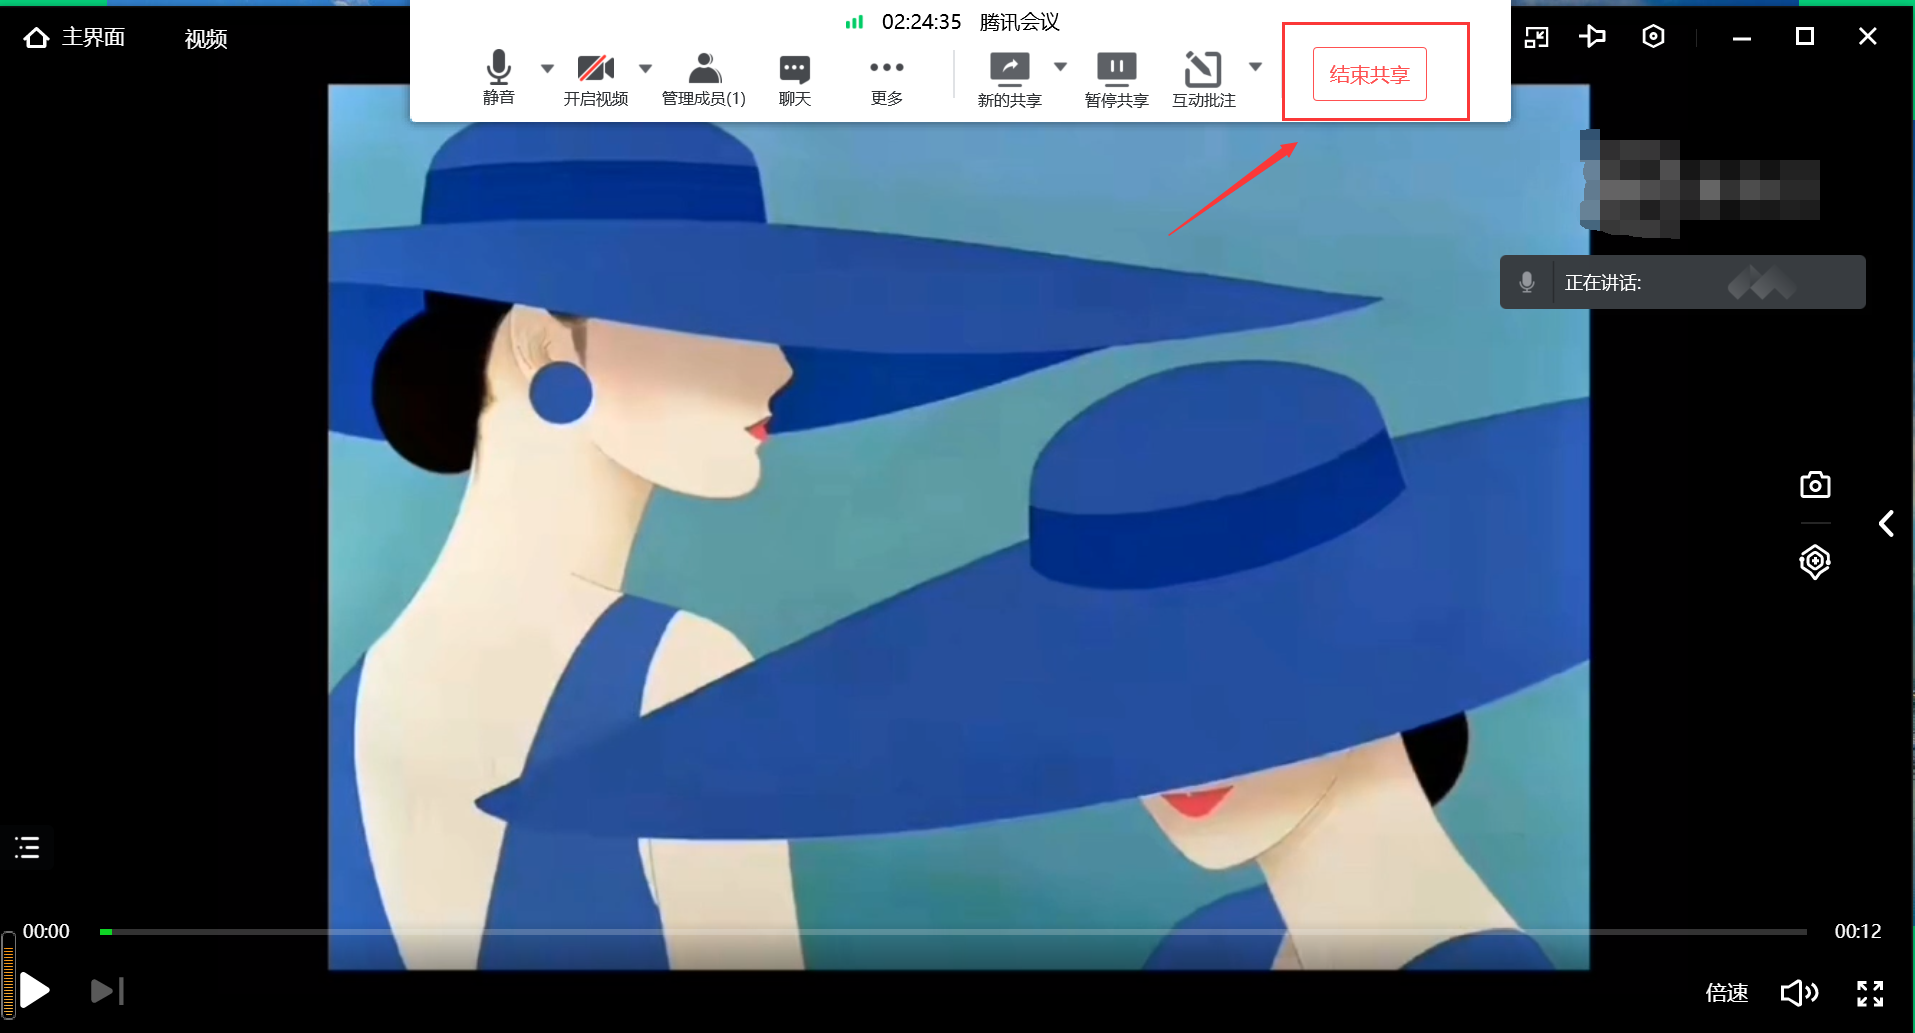Click the blurred participant thumbnail

point(1700,184)
